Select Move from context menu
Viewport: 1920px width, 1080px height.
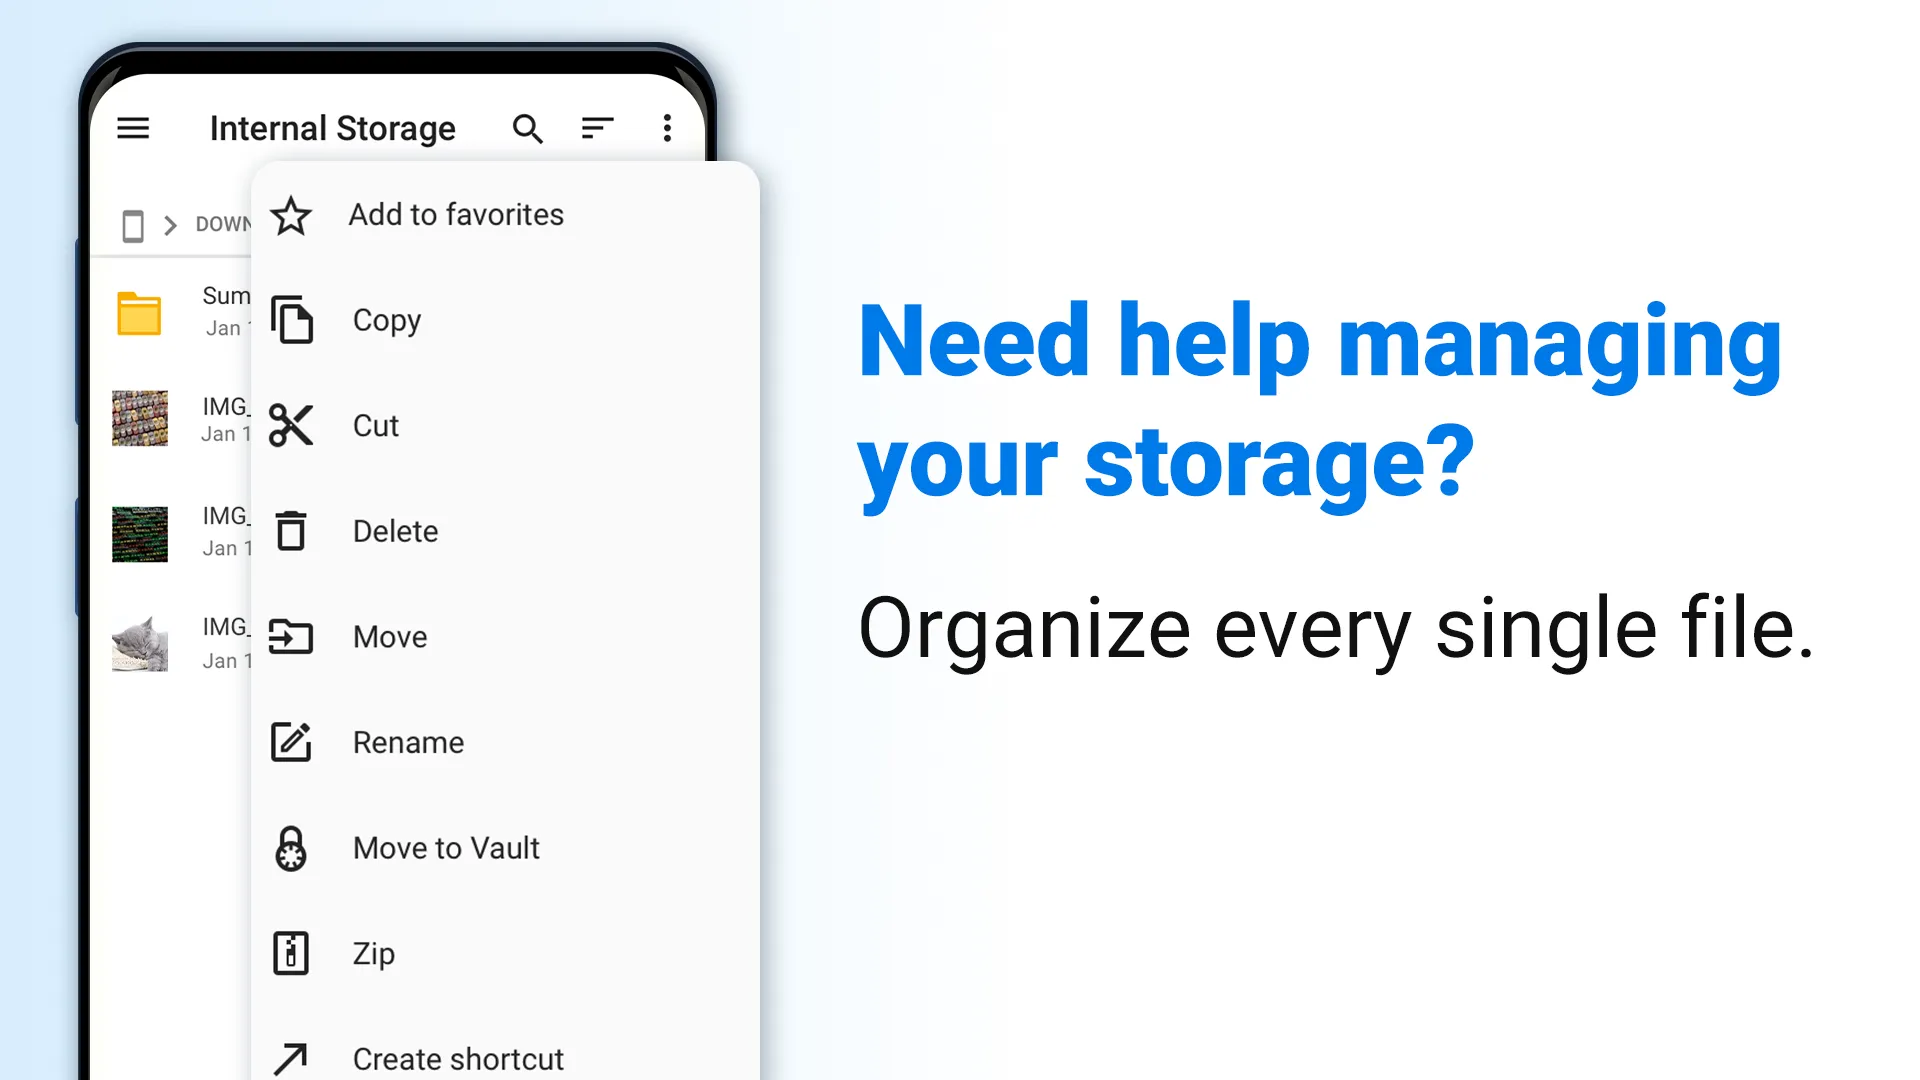pyautogui.click(x=390, y=637)
